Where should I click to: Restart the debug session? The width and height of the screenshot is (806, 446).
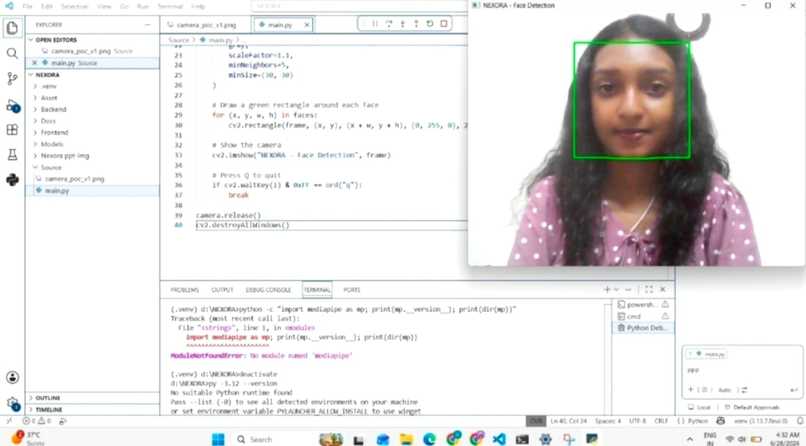[x=430, y=24]
